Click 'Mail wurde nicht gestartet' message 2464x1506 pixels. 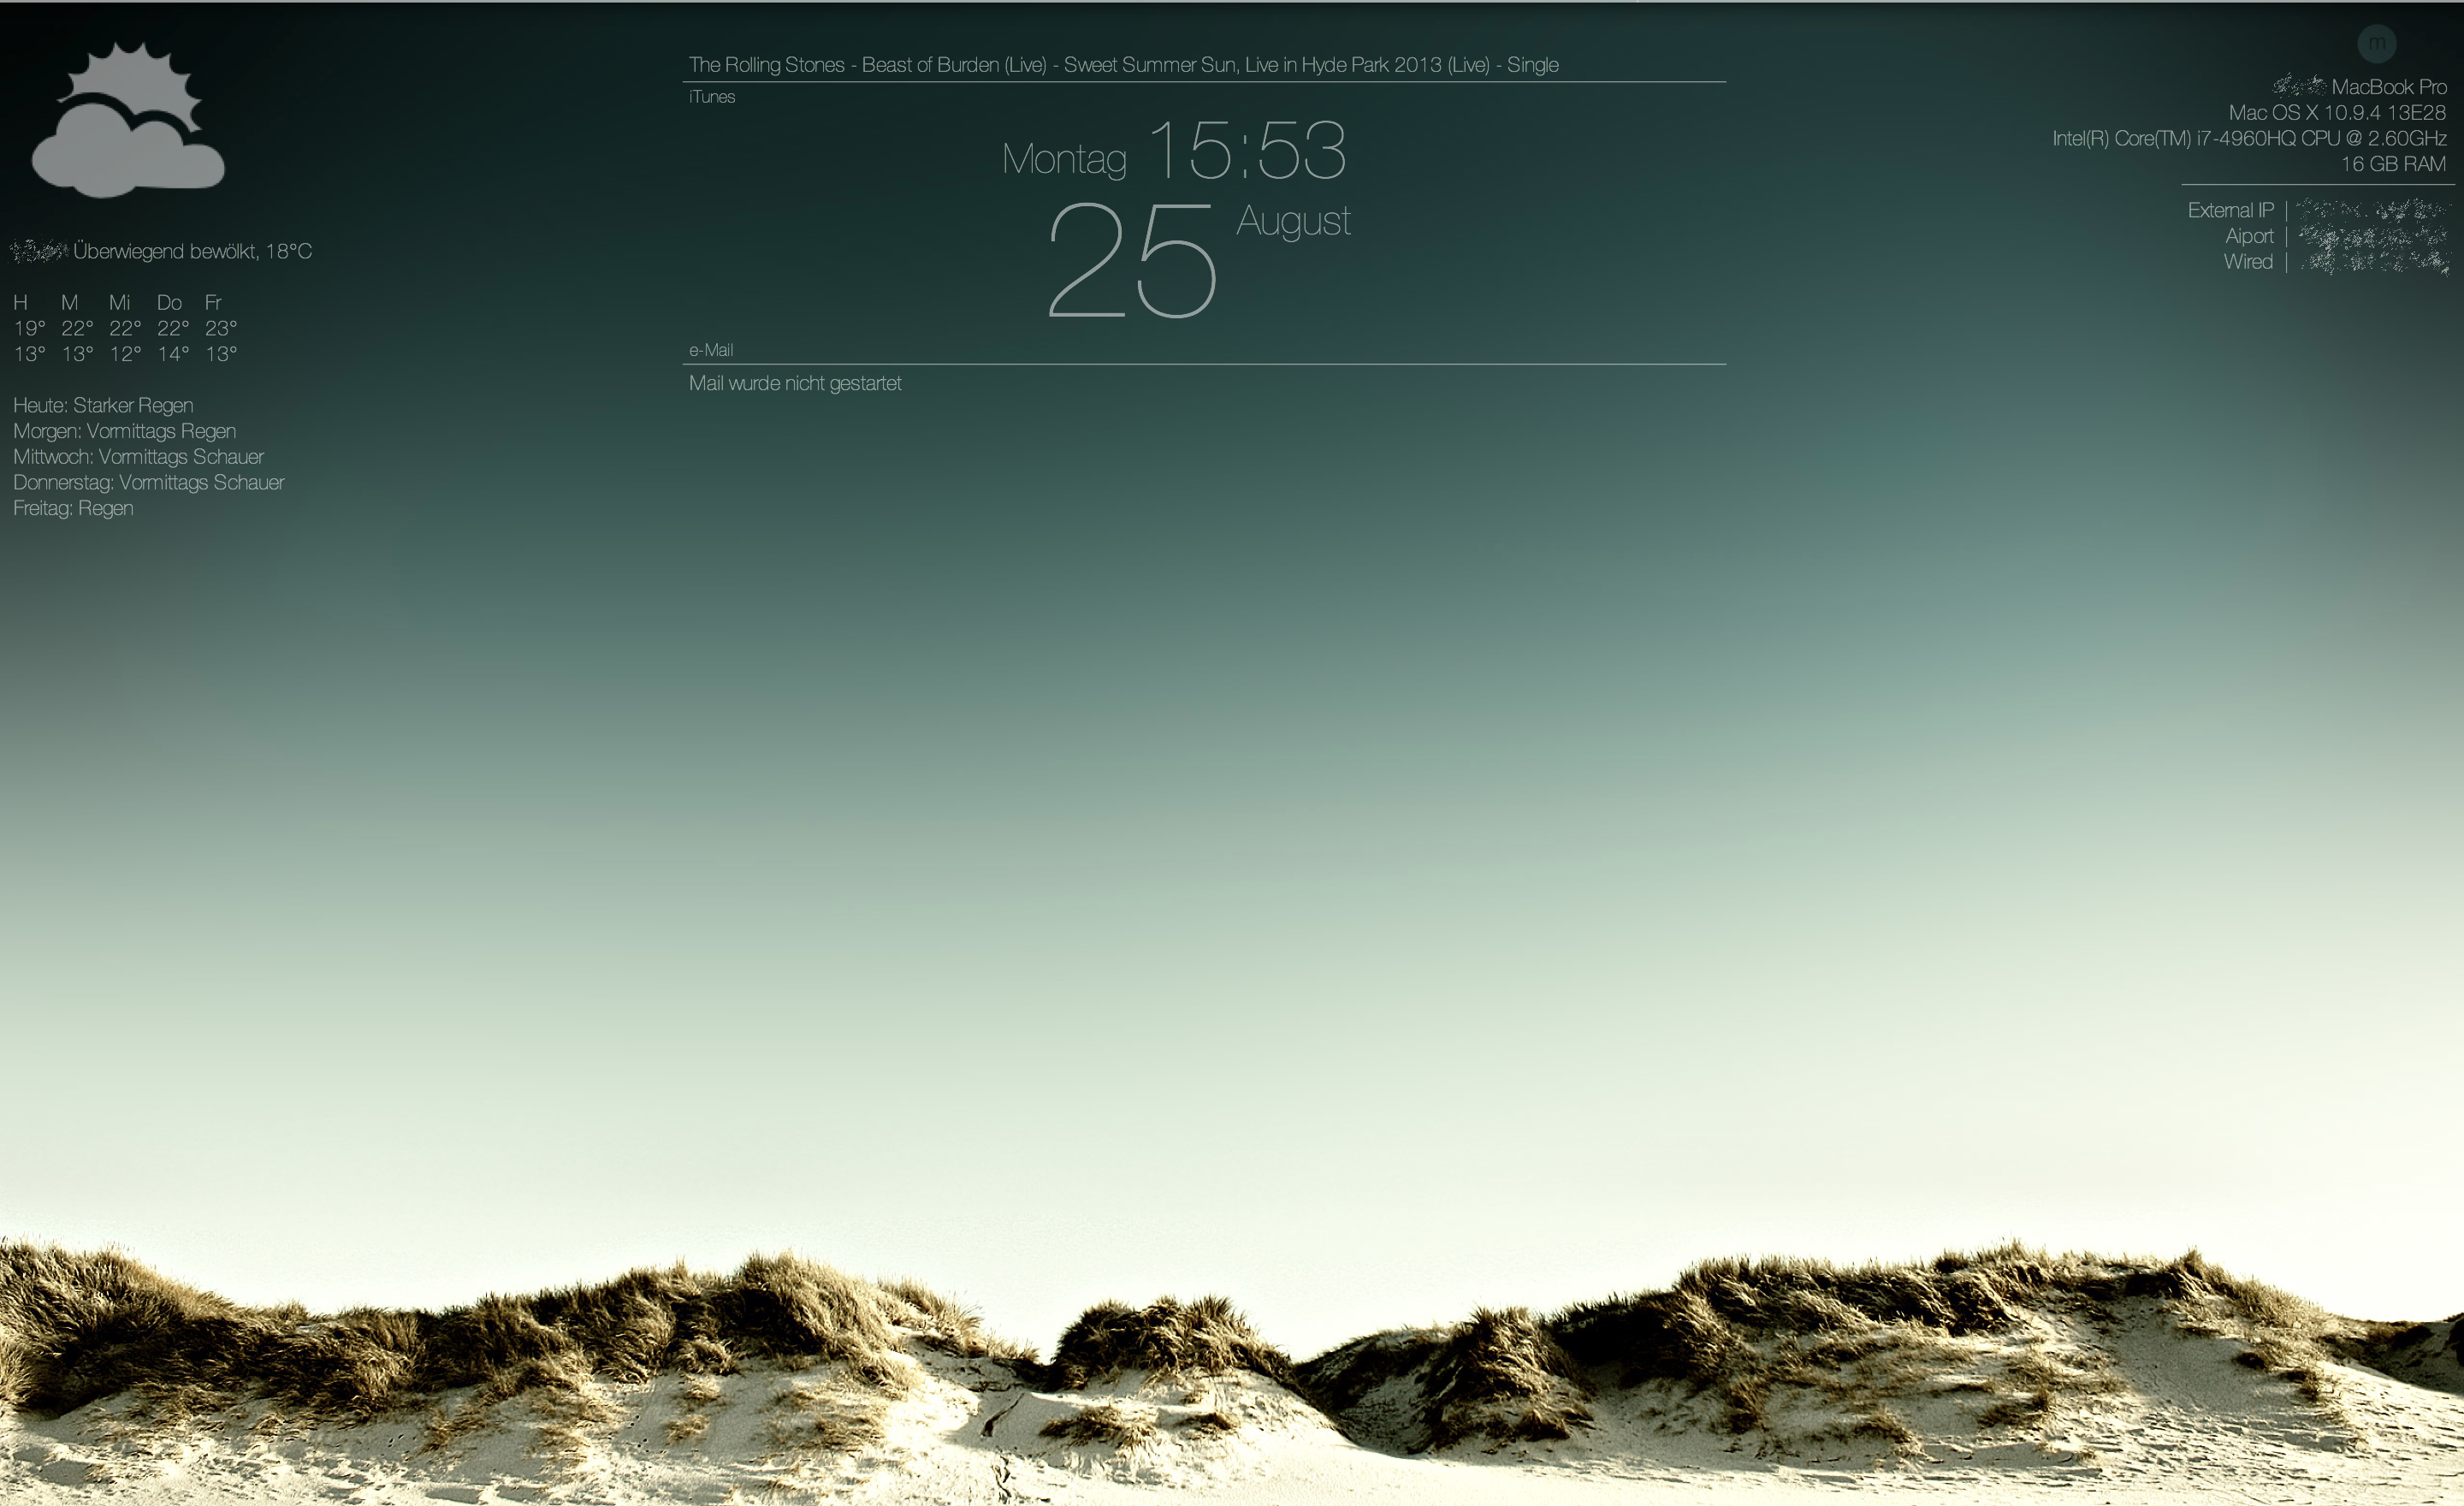coord(794,383)
